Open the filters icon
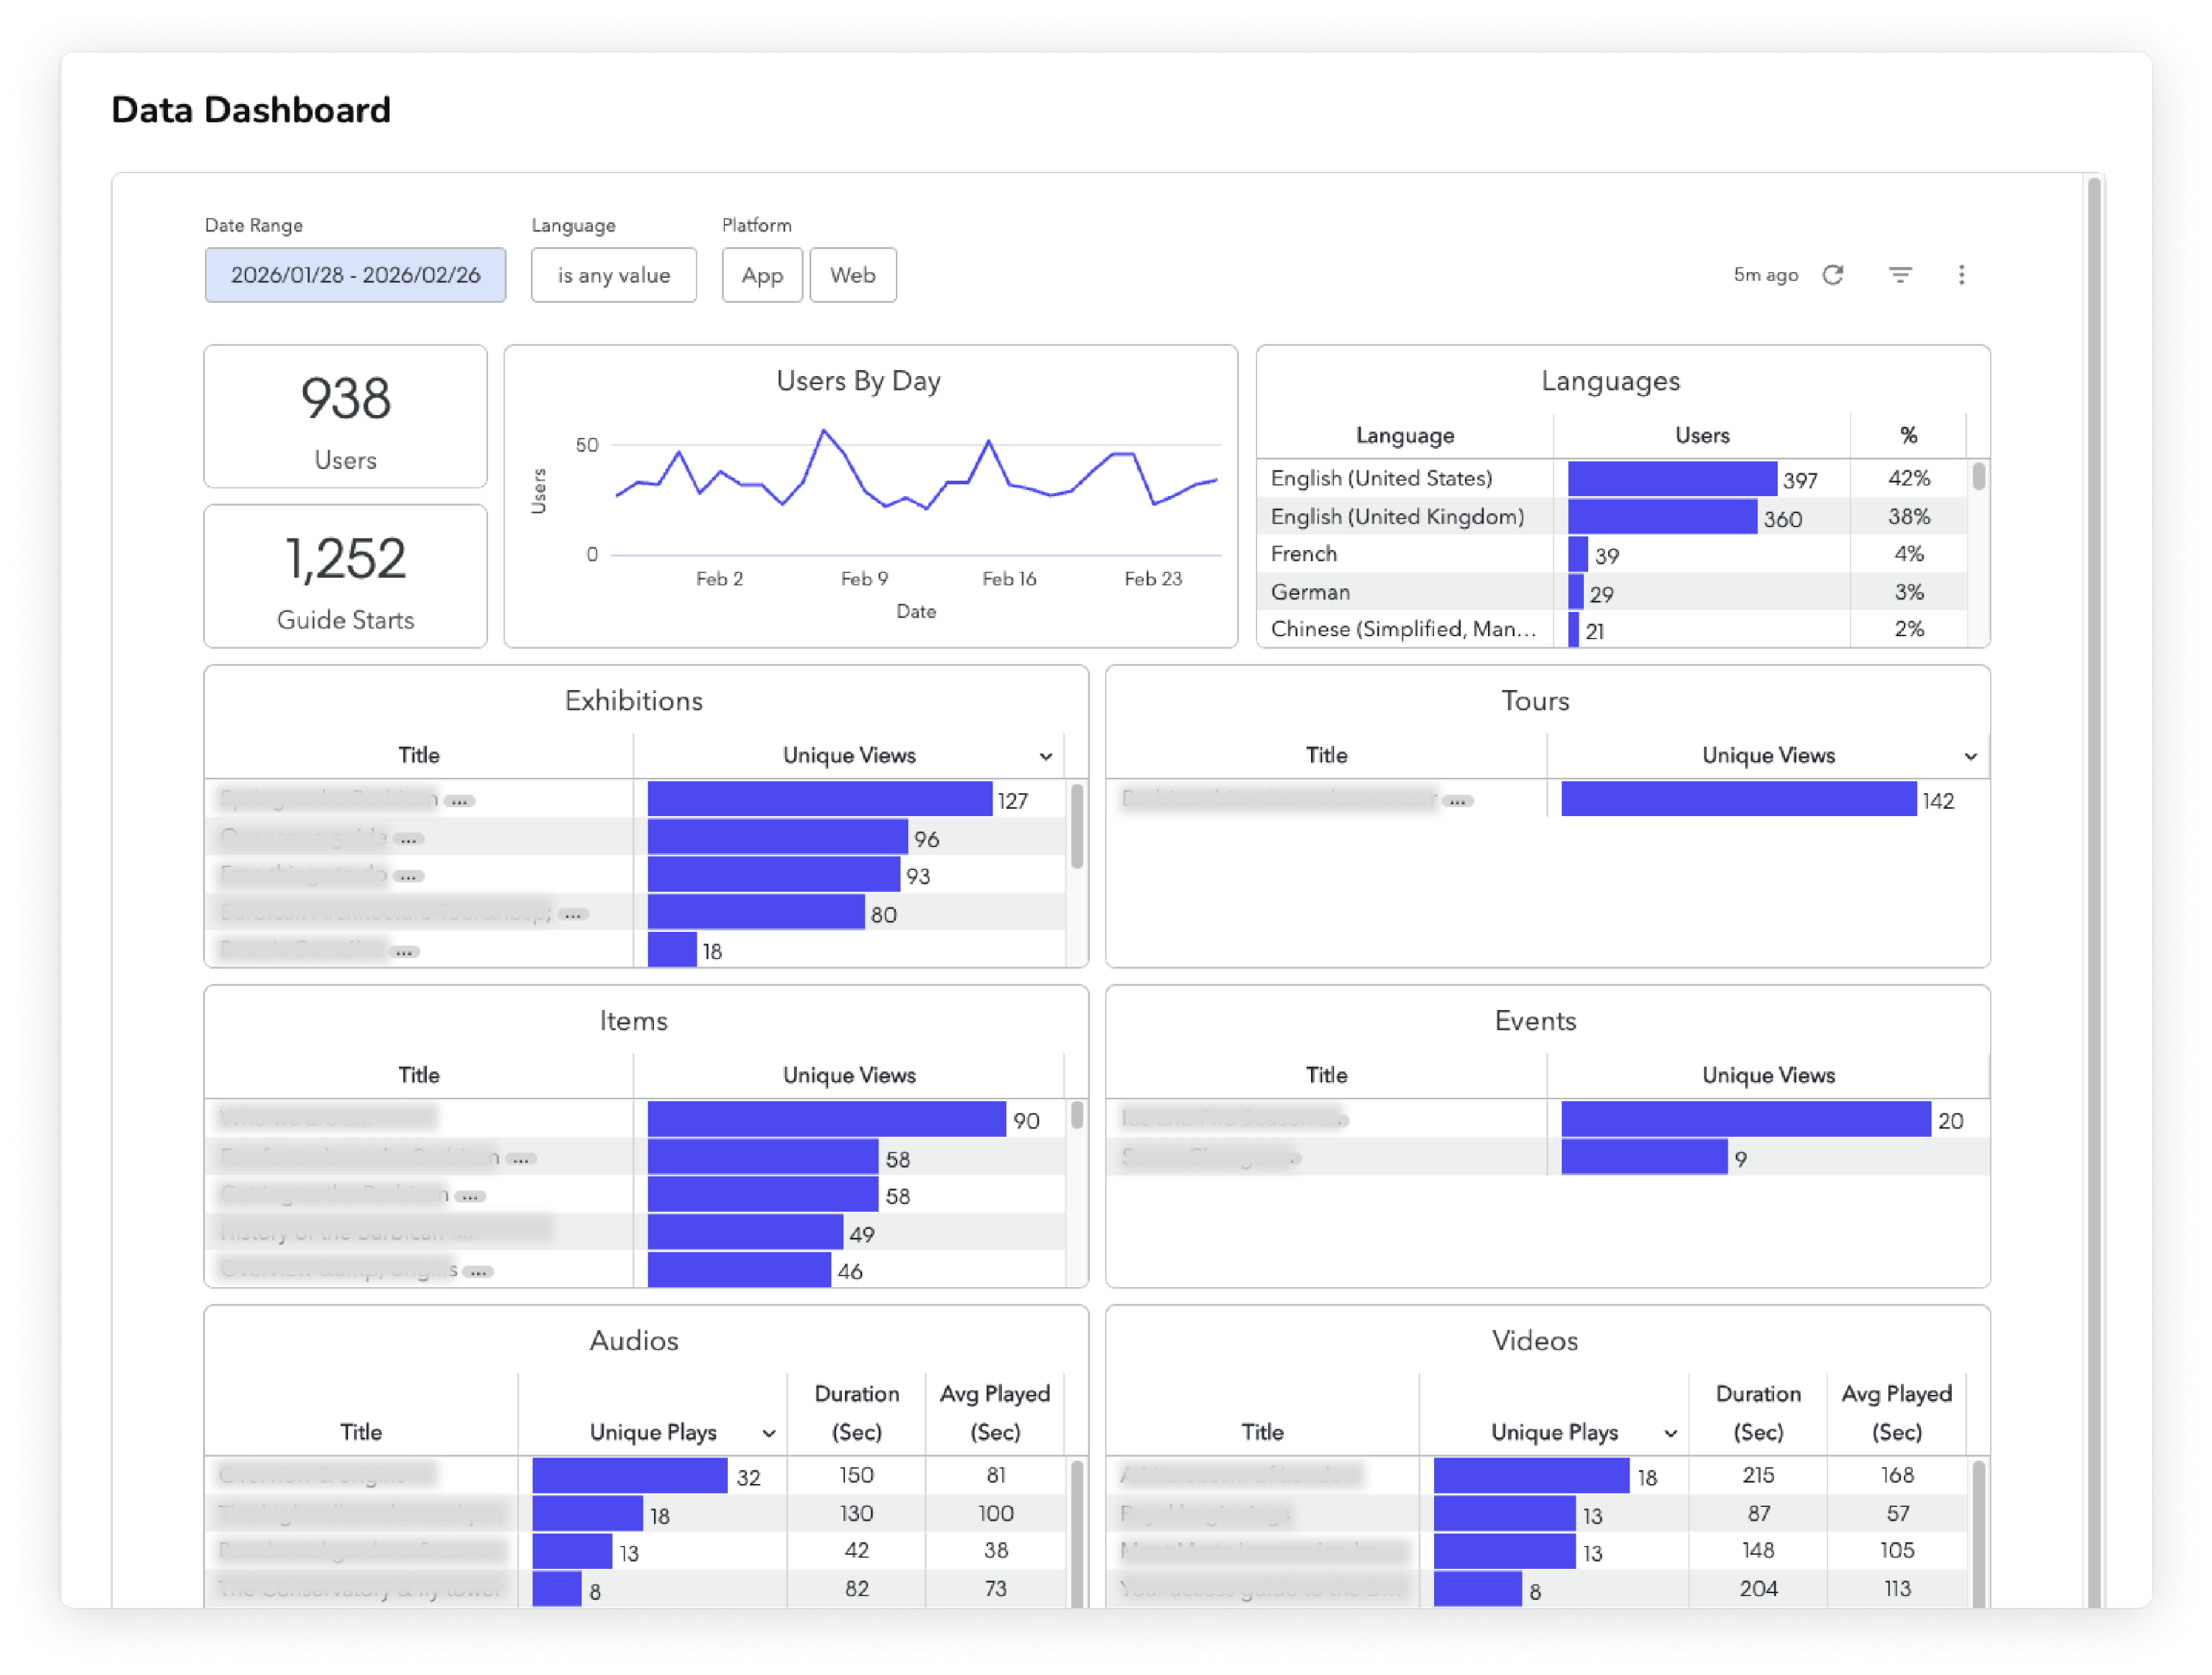The height and width of the screenshot is (1675, 2212). [1900, 275]
